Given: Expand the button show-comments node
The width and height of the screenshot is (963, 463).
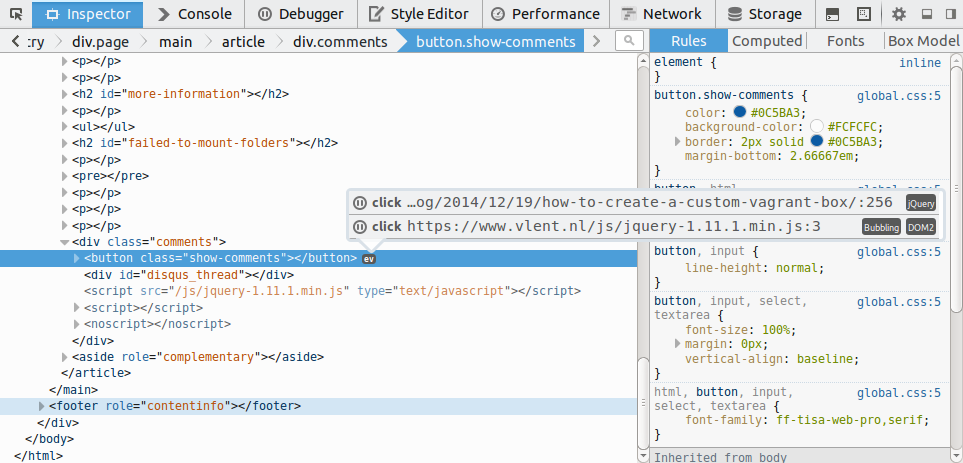Looking at the screenshot, I should tap(77, 259).
